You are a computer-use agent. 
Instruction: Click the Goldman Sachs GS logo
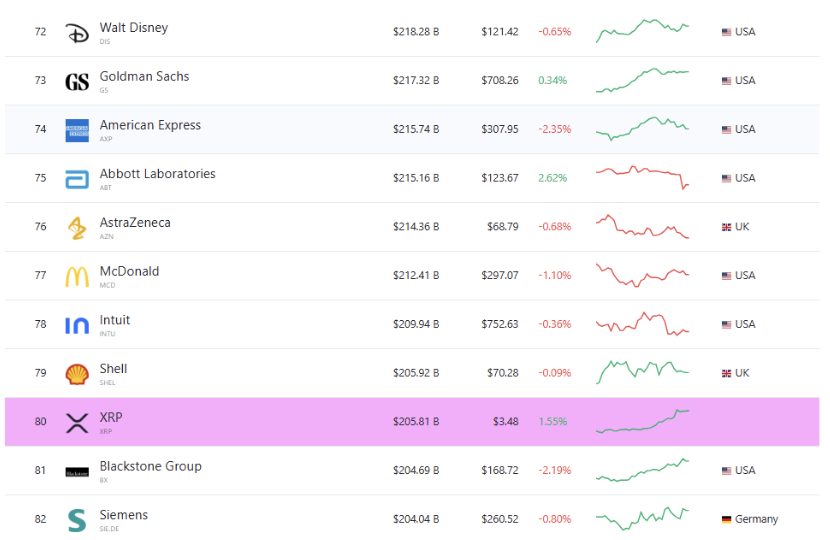click(77, 82)
